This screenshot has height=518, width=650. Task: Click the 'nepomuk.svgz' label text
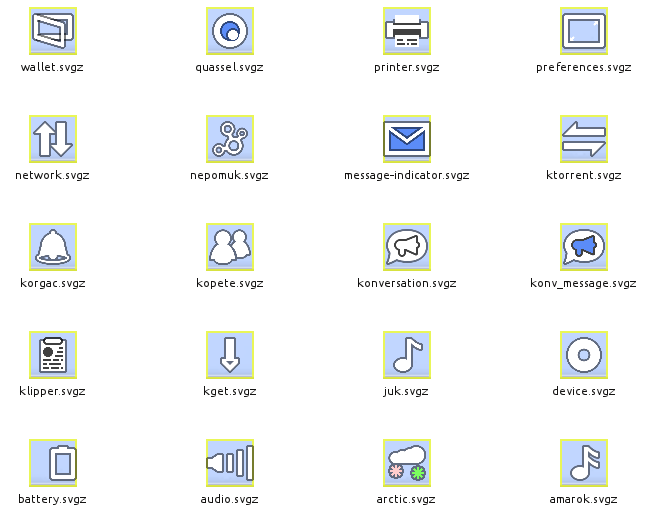tap(229, 176)
